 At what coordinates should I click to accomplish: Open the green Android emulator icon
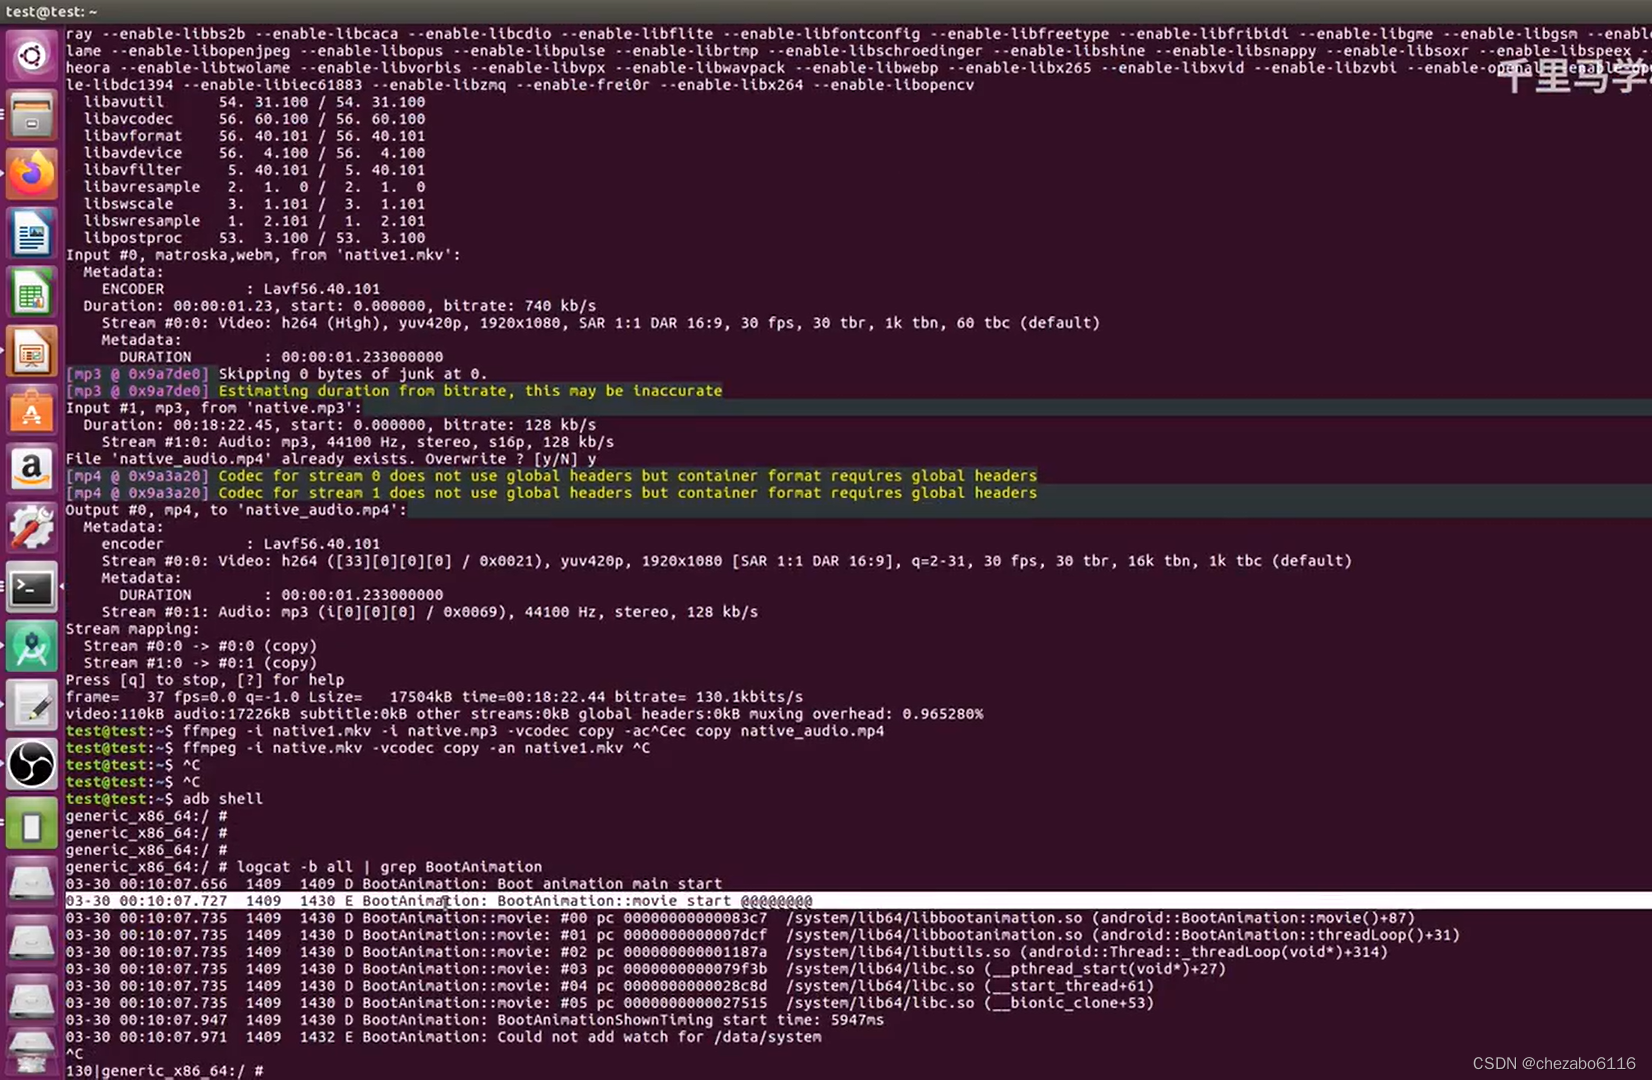31,824
